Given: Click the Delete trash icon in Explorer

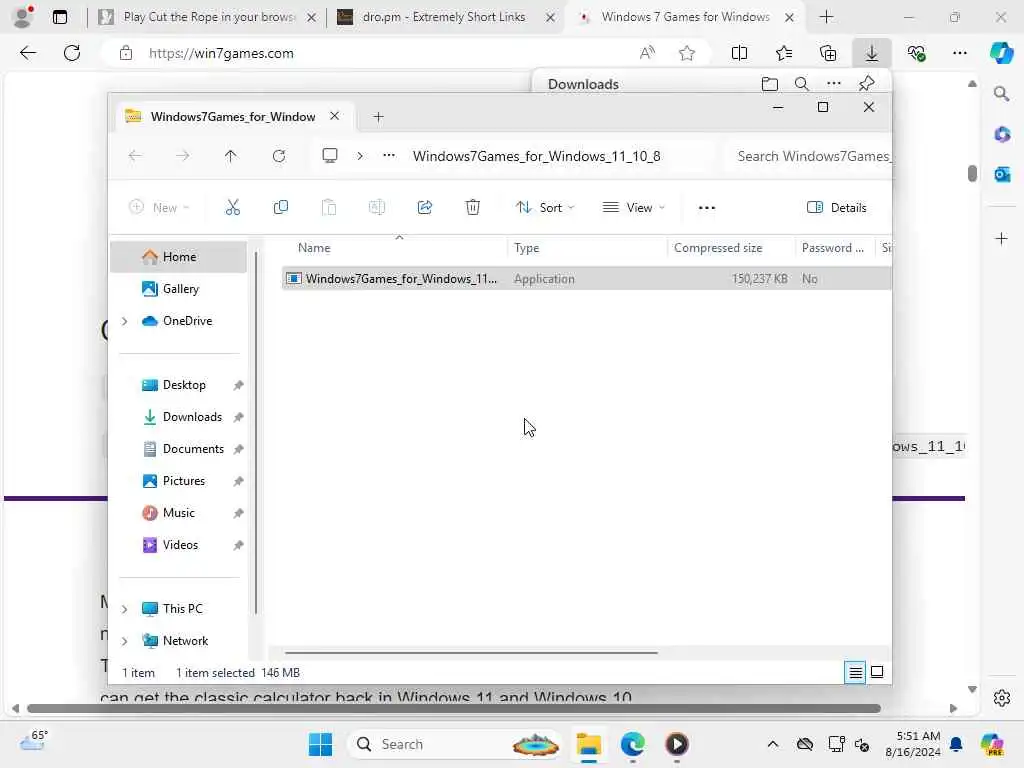Looking at the screenshot, I should pos(473,208).
